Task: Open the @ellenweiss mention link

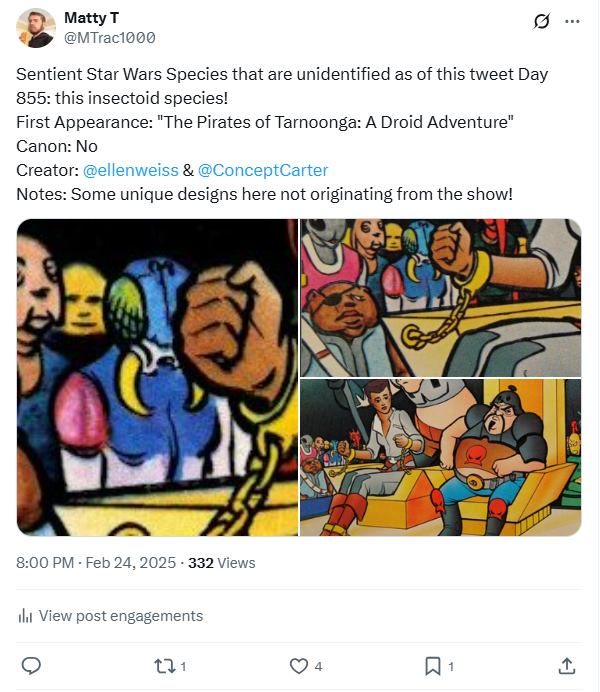Action: click(130, 170)
